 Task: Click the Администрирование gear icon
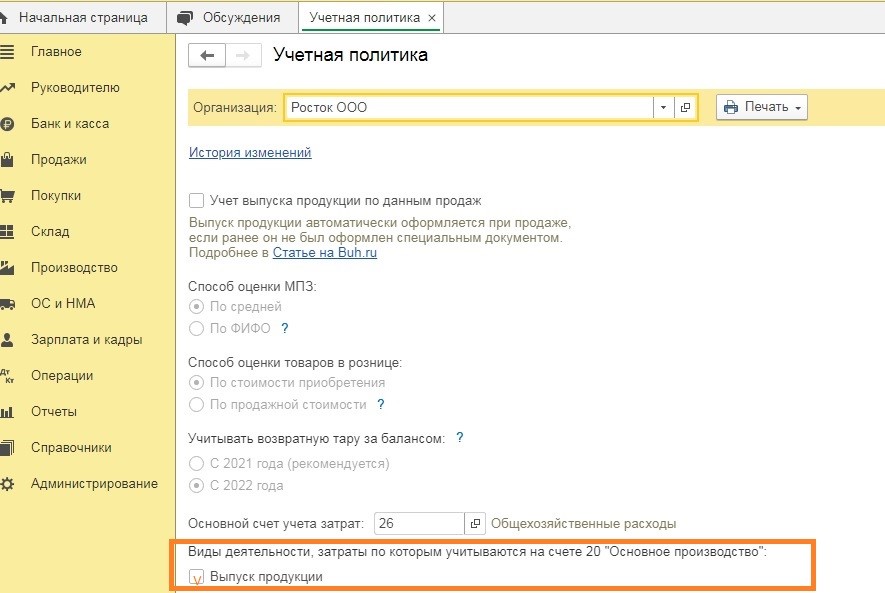tap(7, 484)
